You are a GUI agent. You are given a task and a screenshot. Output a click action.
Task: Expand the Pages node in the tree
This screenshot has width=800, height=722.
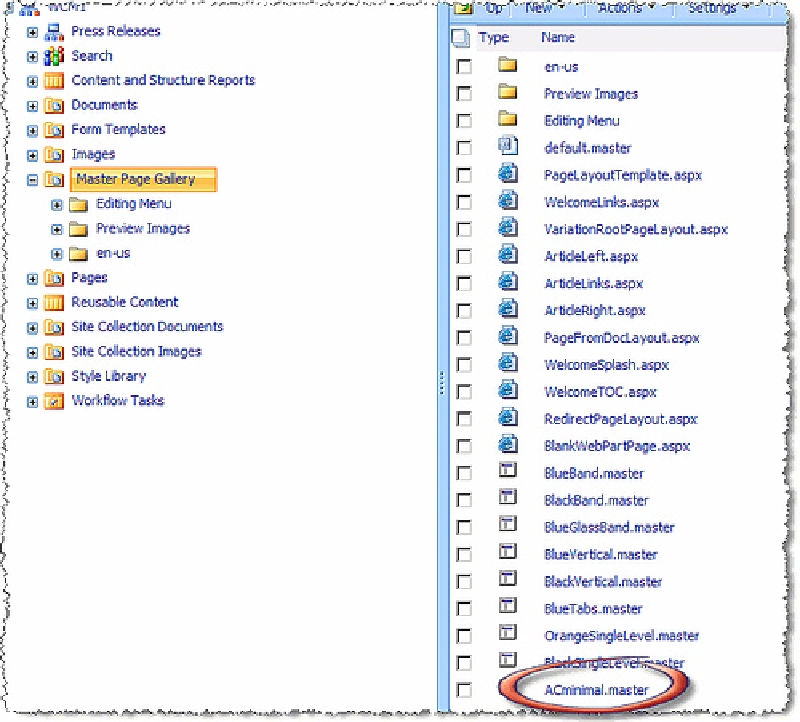point(31,277)
